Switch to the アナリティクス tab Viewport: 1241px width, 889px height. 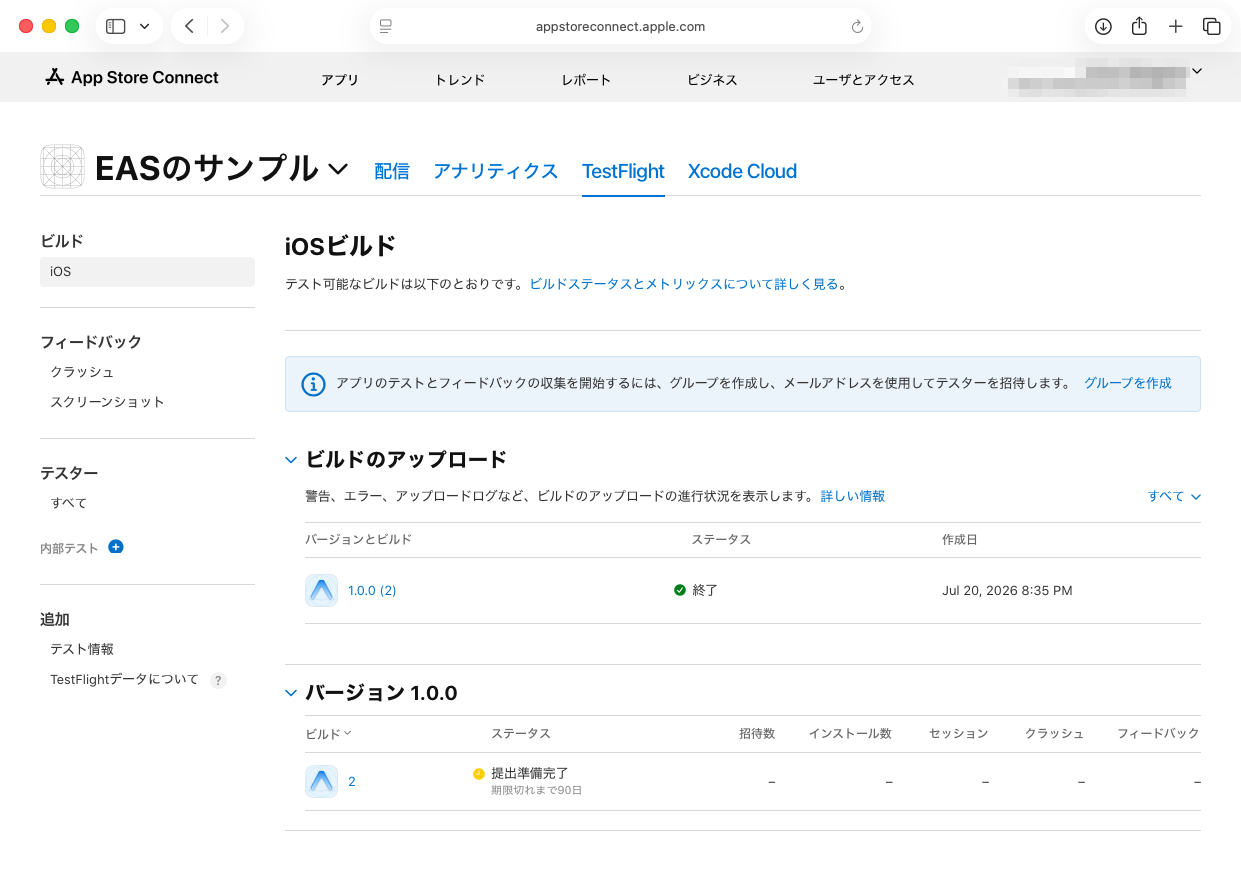[x=495, y=171]
